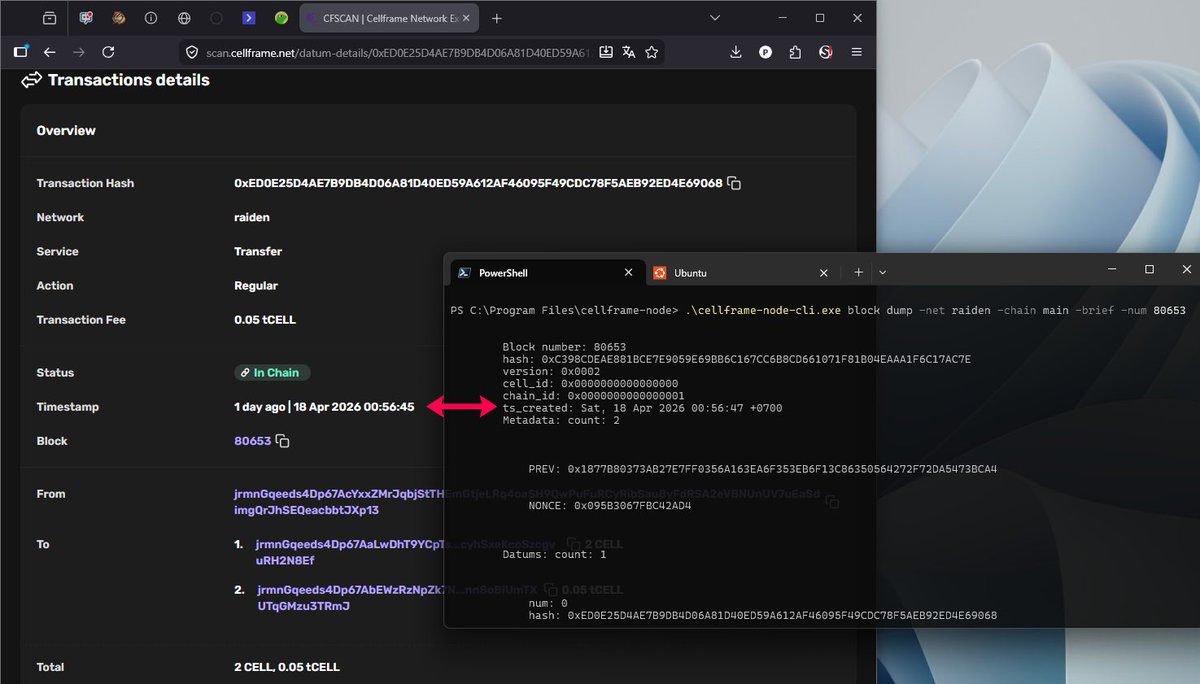The image size is (1200, 684).
Task: Click the Block number: 80653 terminal line
Action: click(x=564, y=347)
